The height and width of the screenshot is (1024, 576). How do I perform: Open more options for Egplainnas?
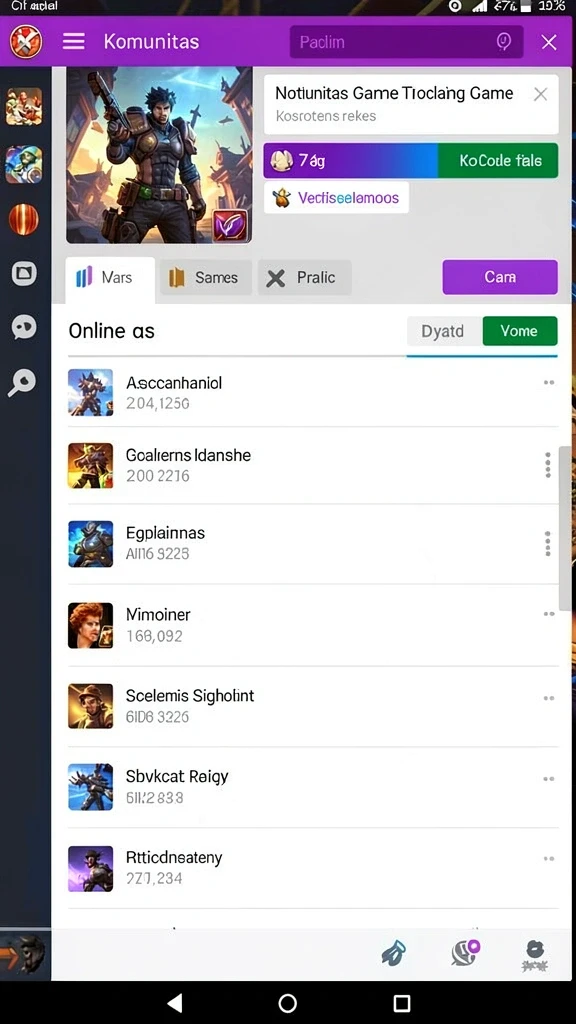[547, 543]
